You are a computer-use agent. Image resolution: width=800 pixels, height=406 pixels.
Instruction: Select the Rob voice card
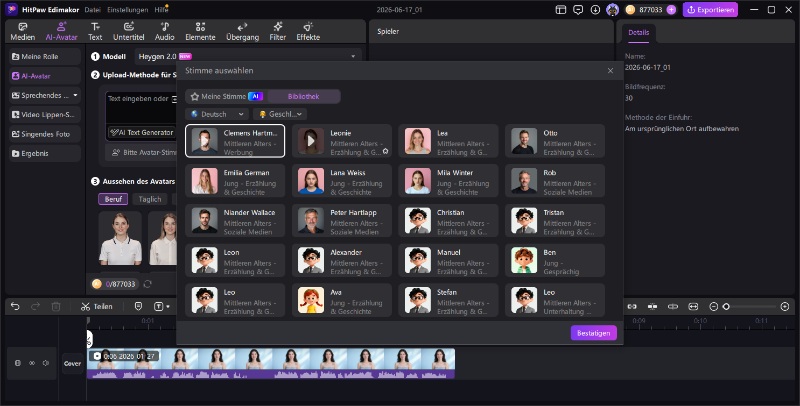[555, 181]
